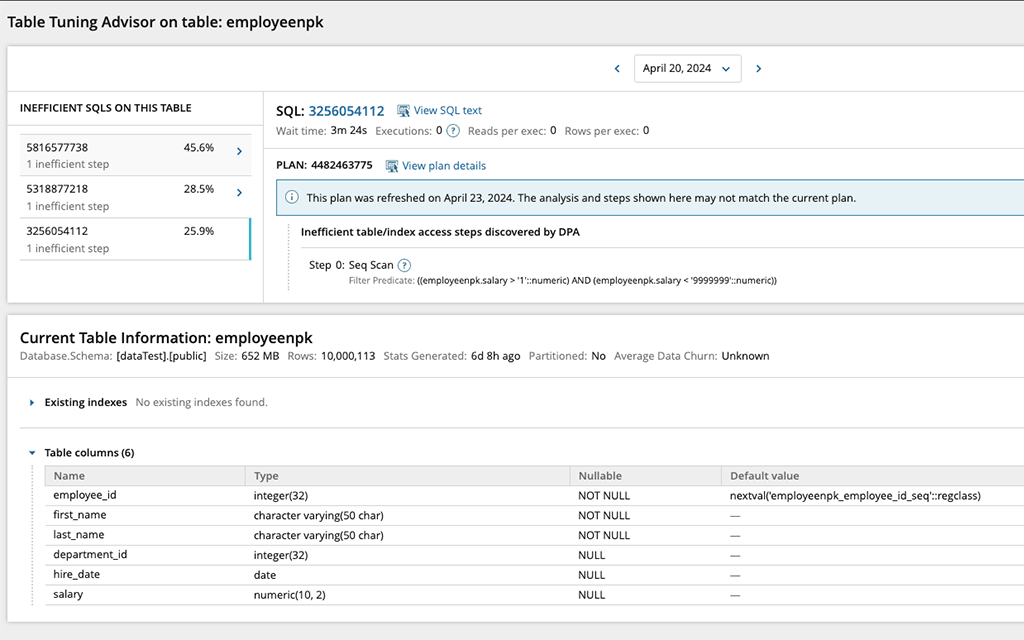This screenshot has width=1024, height=640.
Task: Open help for the Seq Scan step
Action: [406, 266]
